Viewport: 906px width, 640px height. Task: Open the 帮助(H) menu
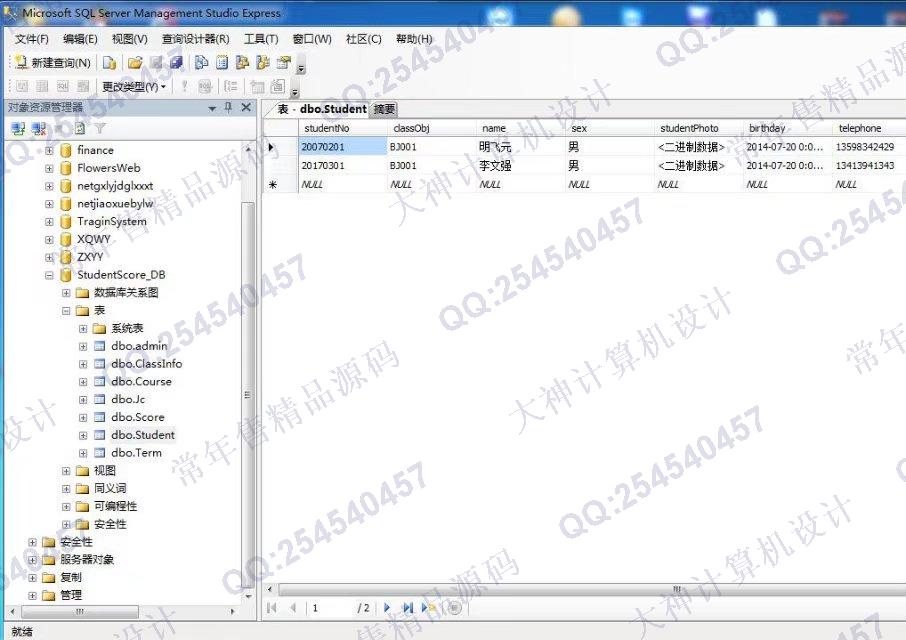(414, 39)
